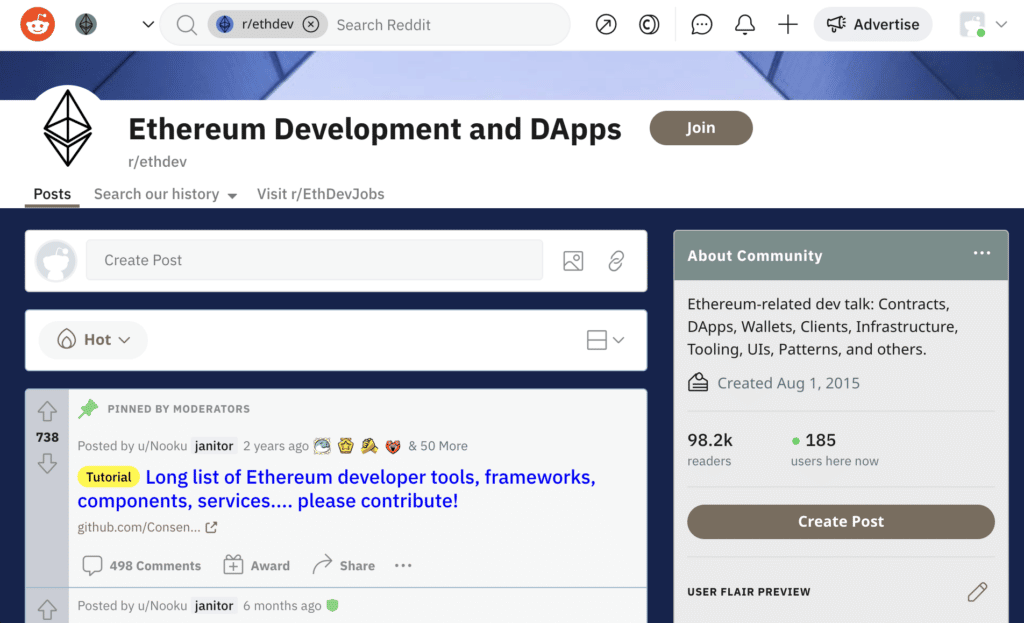The width and height of the screenshot is (1024, 623).
Task: Select the Posts tab
Action: (x=52, y=194)
